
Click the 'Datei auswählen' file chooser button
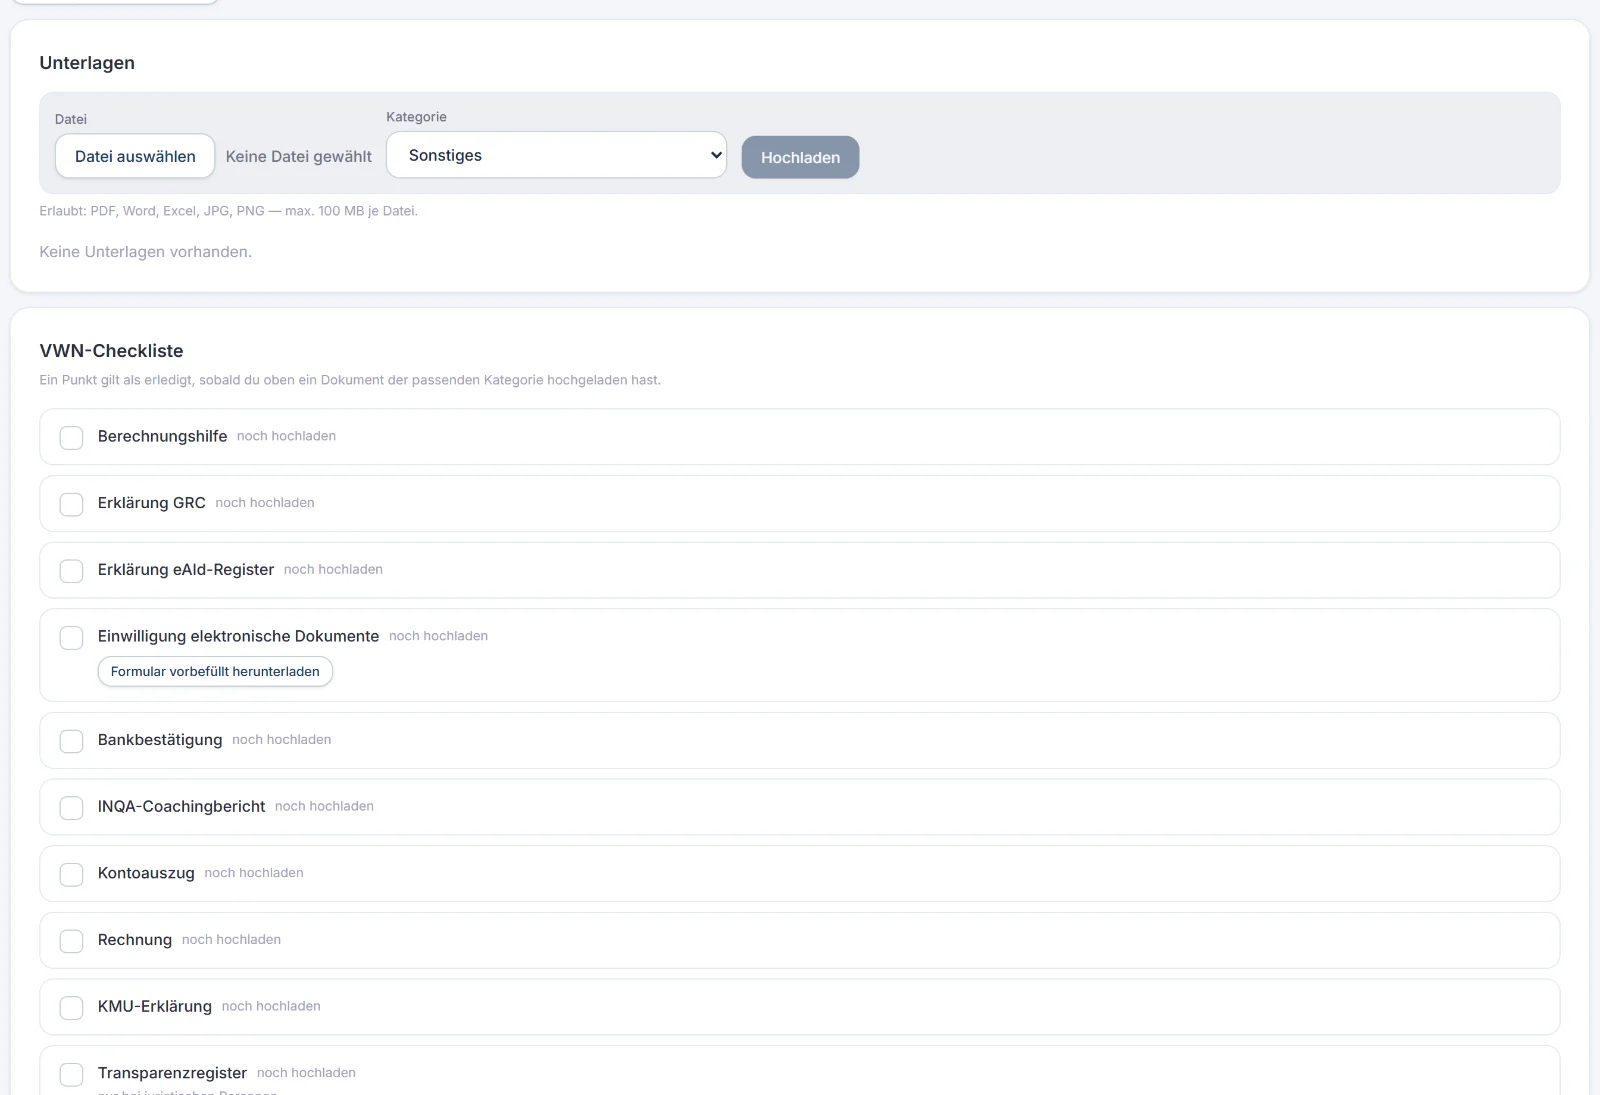coord(135,156)
